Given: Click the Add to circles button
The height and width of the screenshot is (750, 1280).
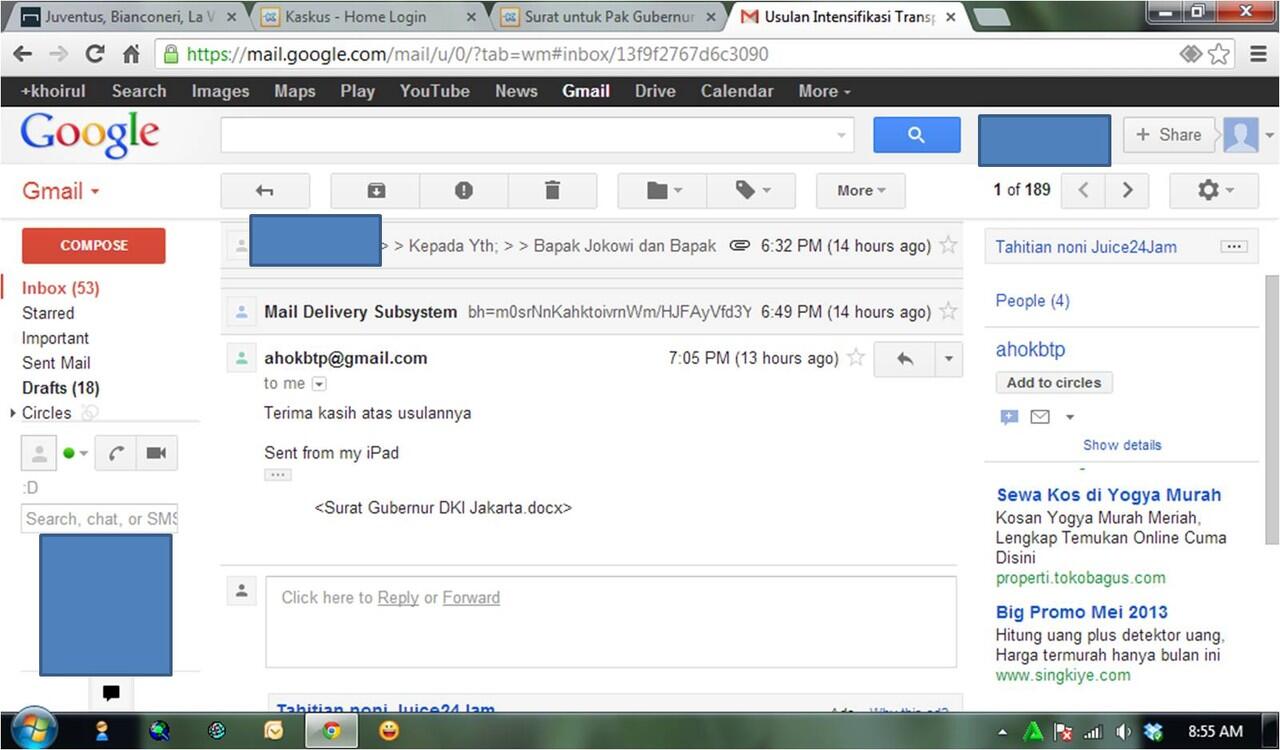Looking at the screenshot, I should tap(1054, 383).
